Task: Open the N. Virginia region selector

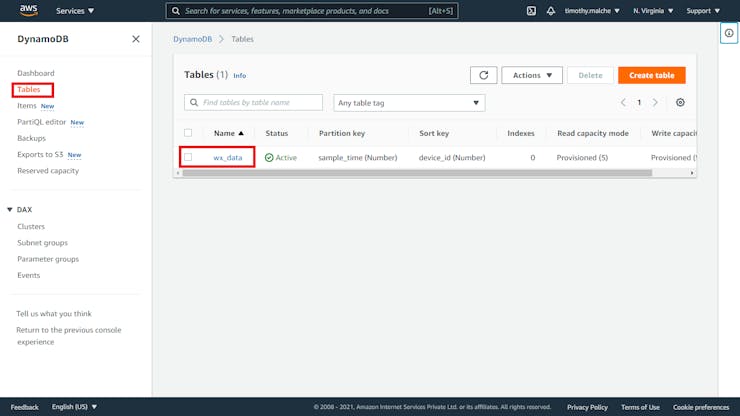Action: pyautogui.click(x=653, y=11)
